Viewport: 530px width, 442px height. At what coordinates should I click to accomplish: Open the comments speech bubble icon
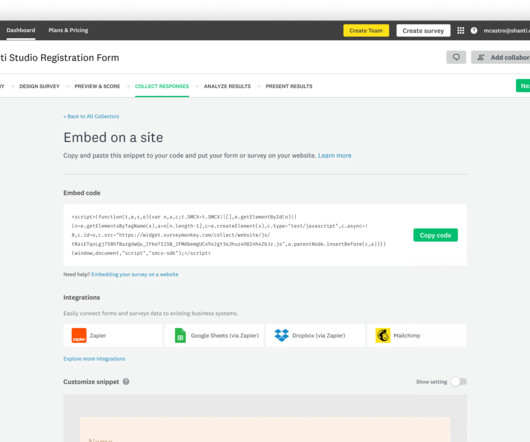[x=456, y=57]
